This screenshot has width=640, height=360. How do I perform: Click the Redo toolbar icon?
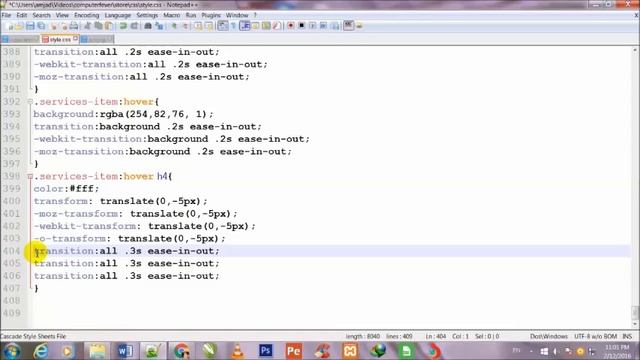134,26
